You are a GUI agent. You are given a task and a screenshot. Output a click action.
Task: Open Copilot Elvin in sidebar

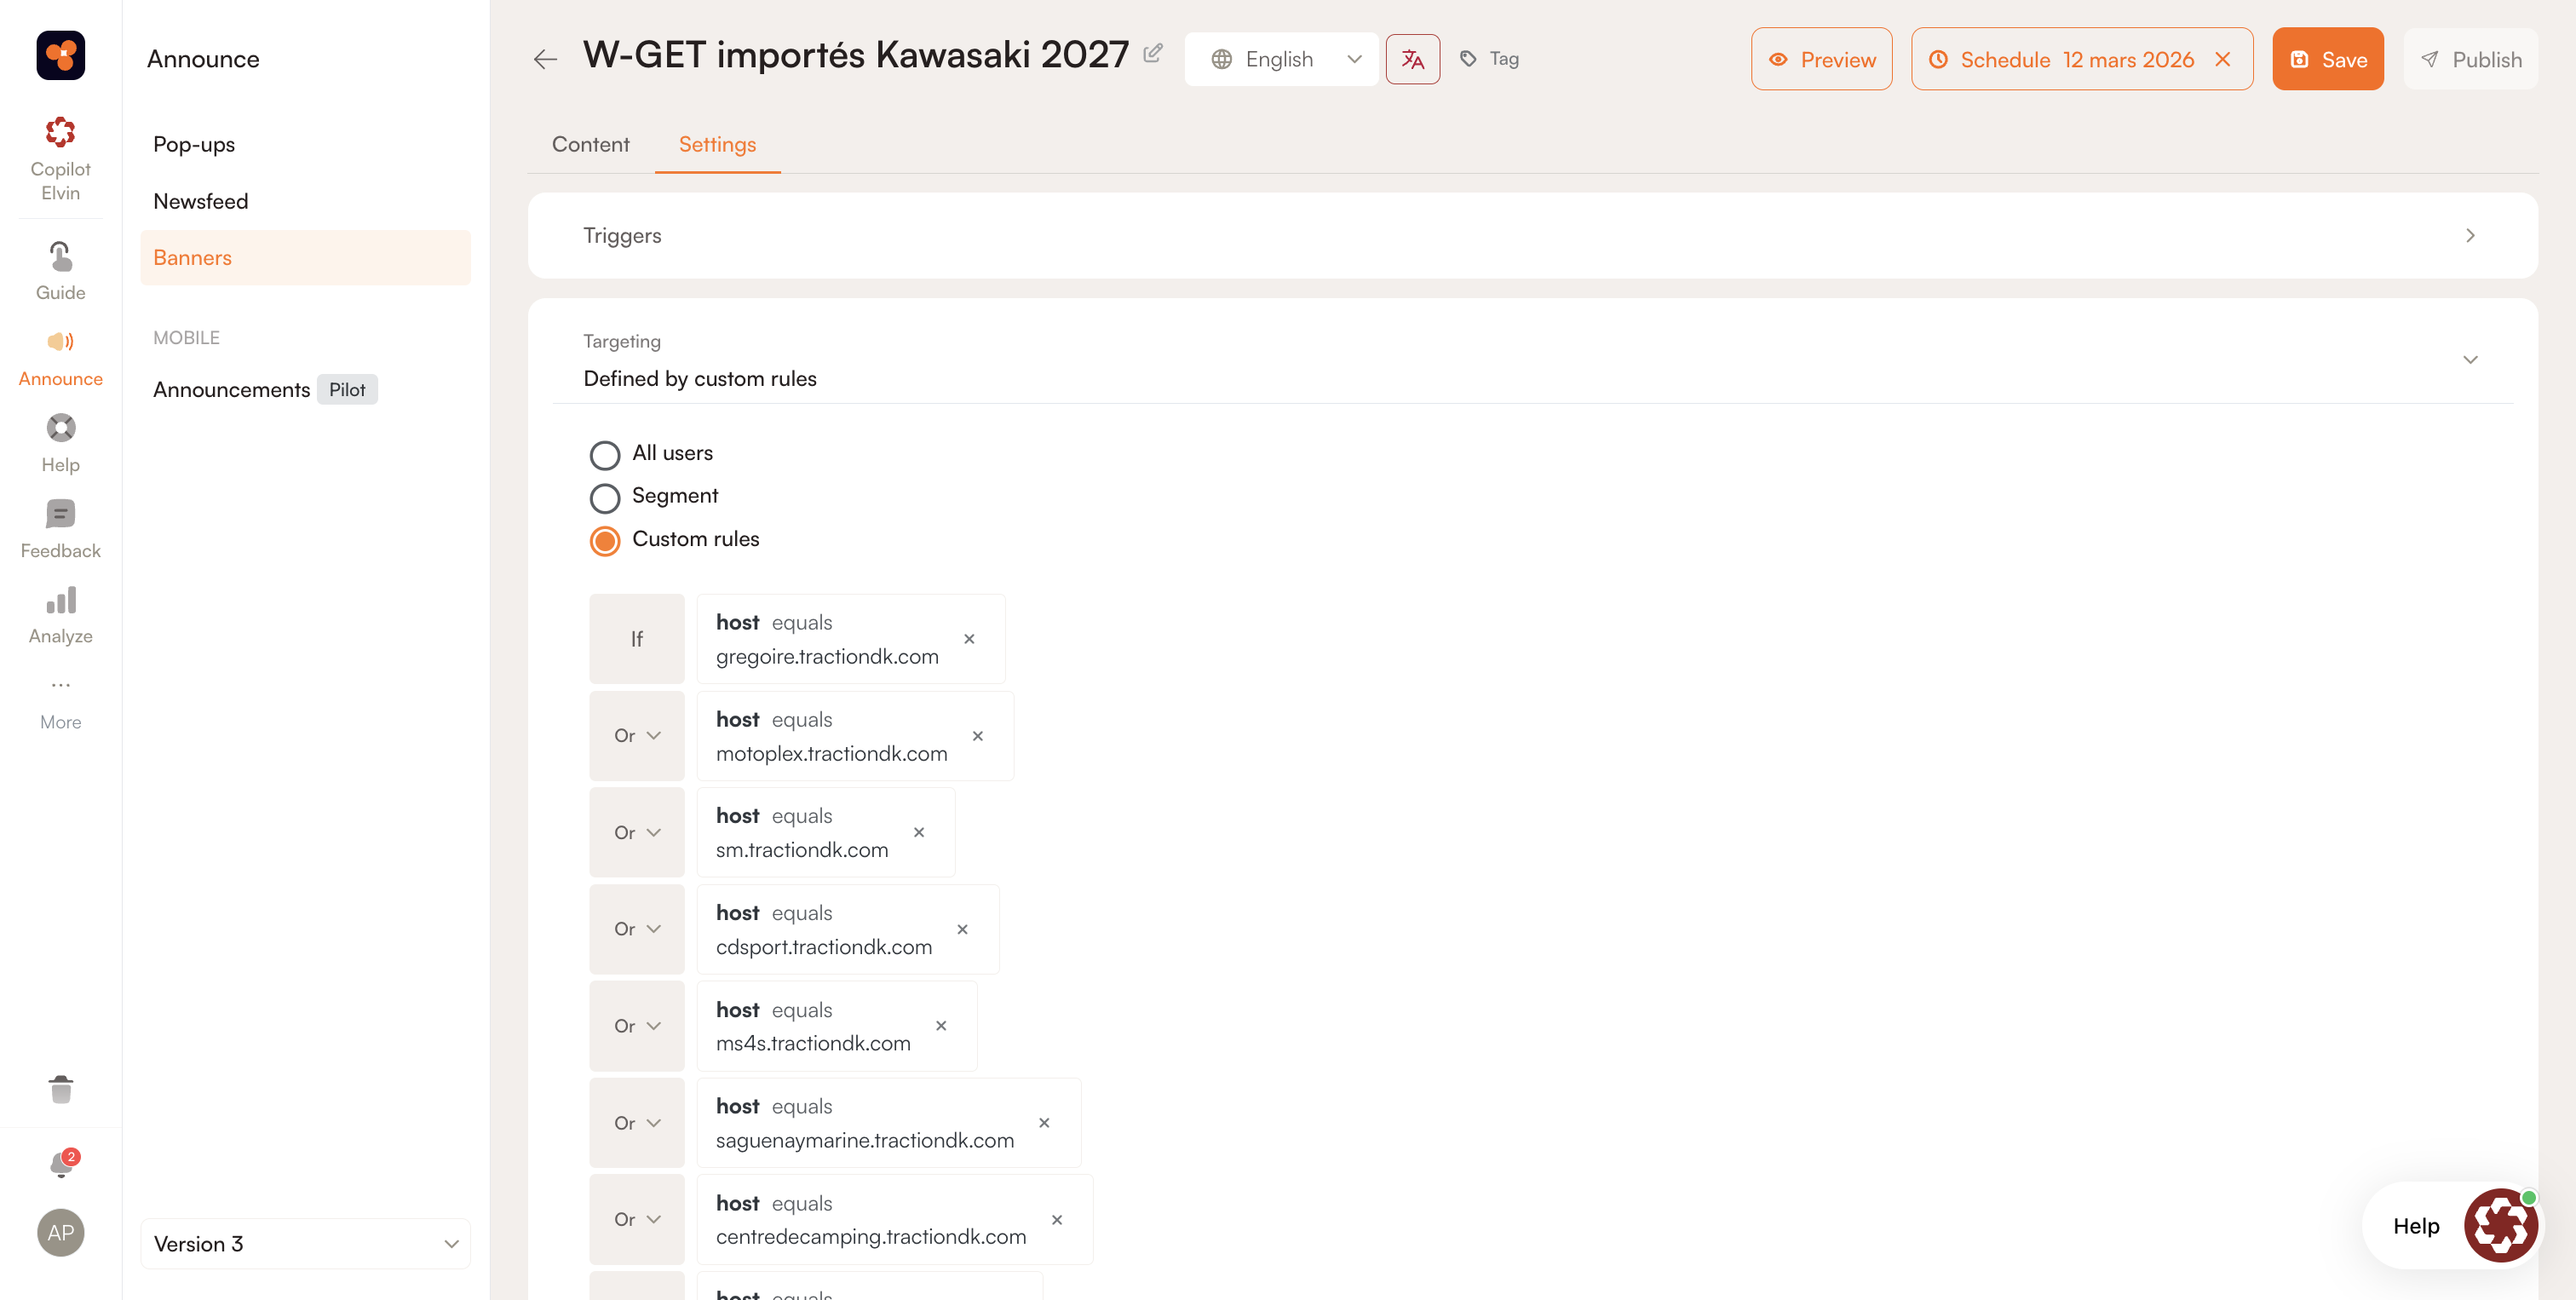click(x=60, y=159)
